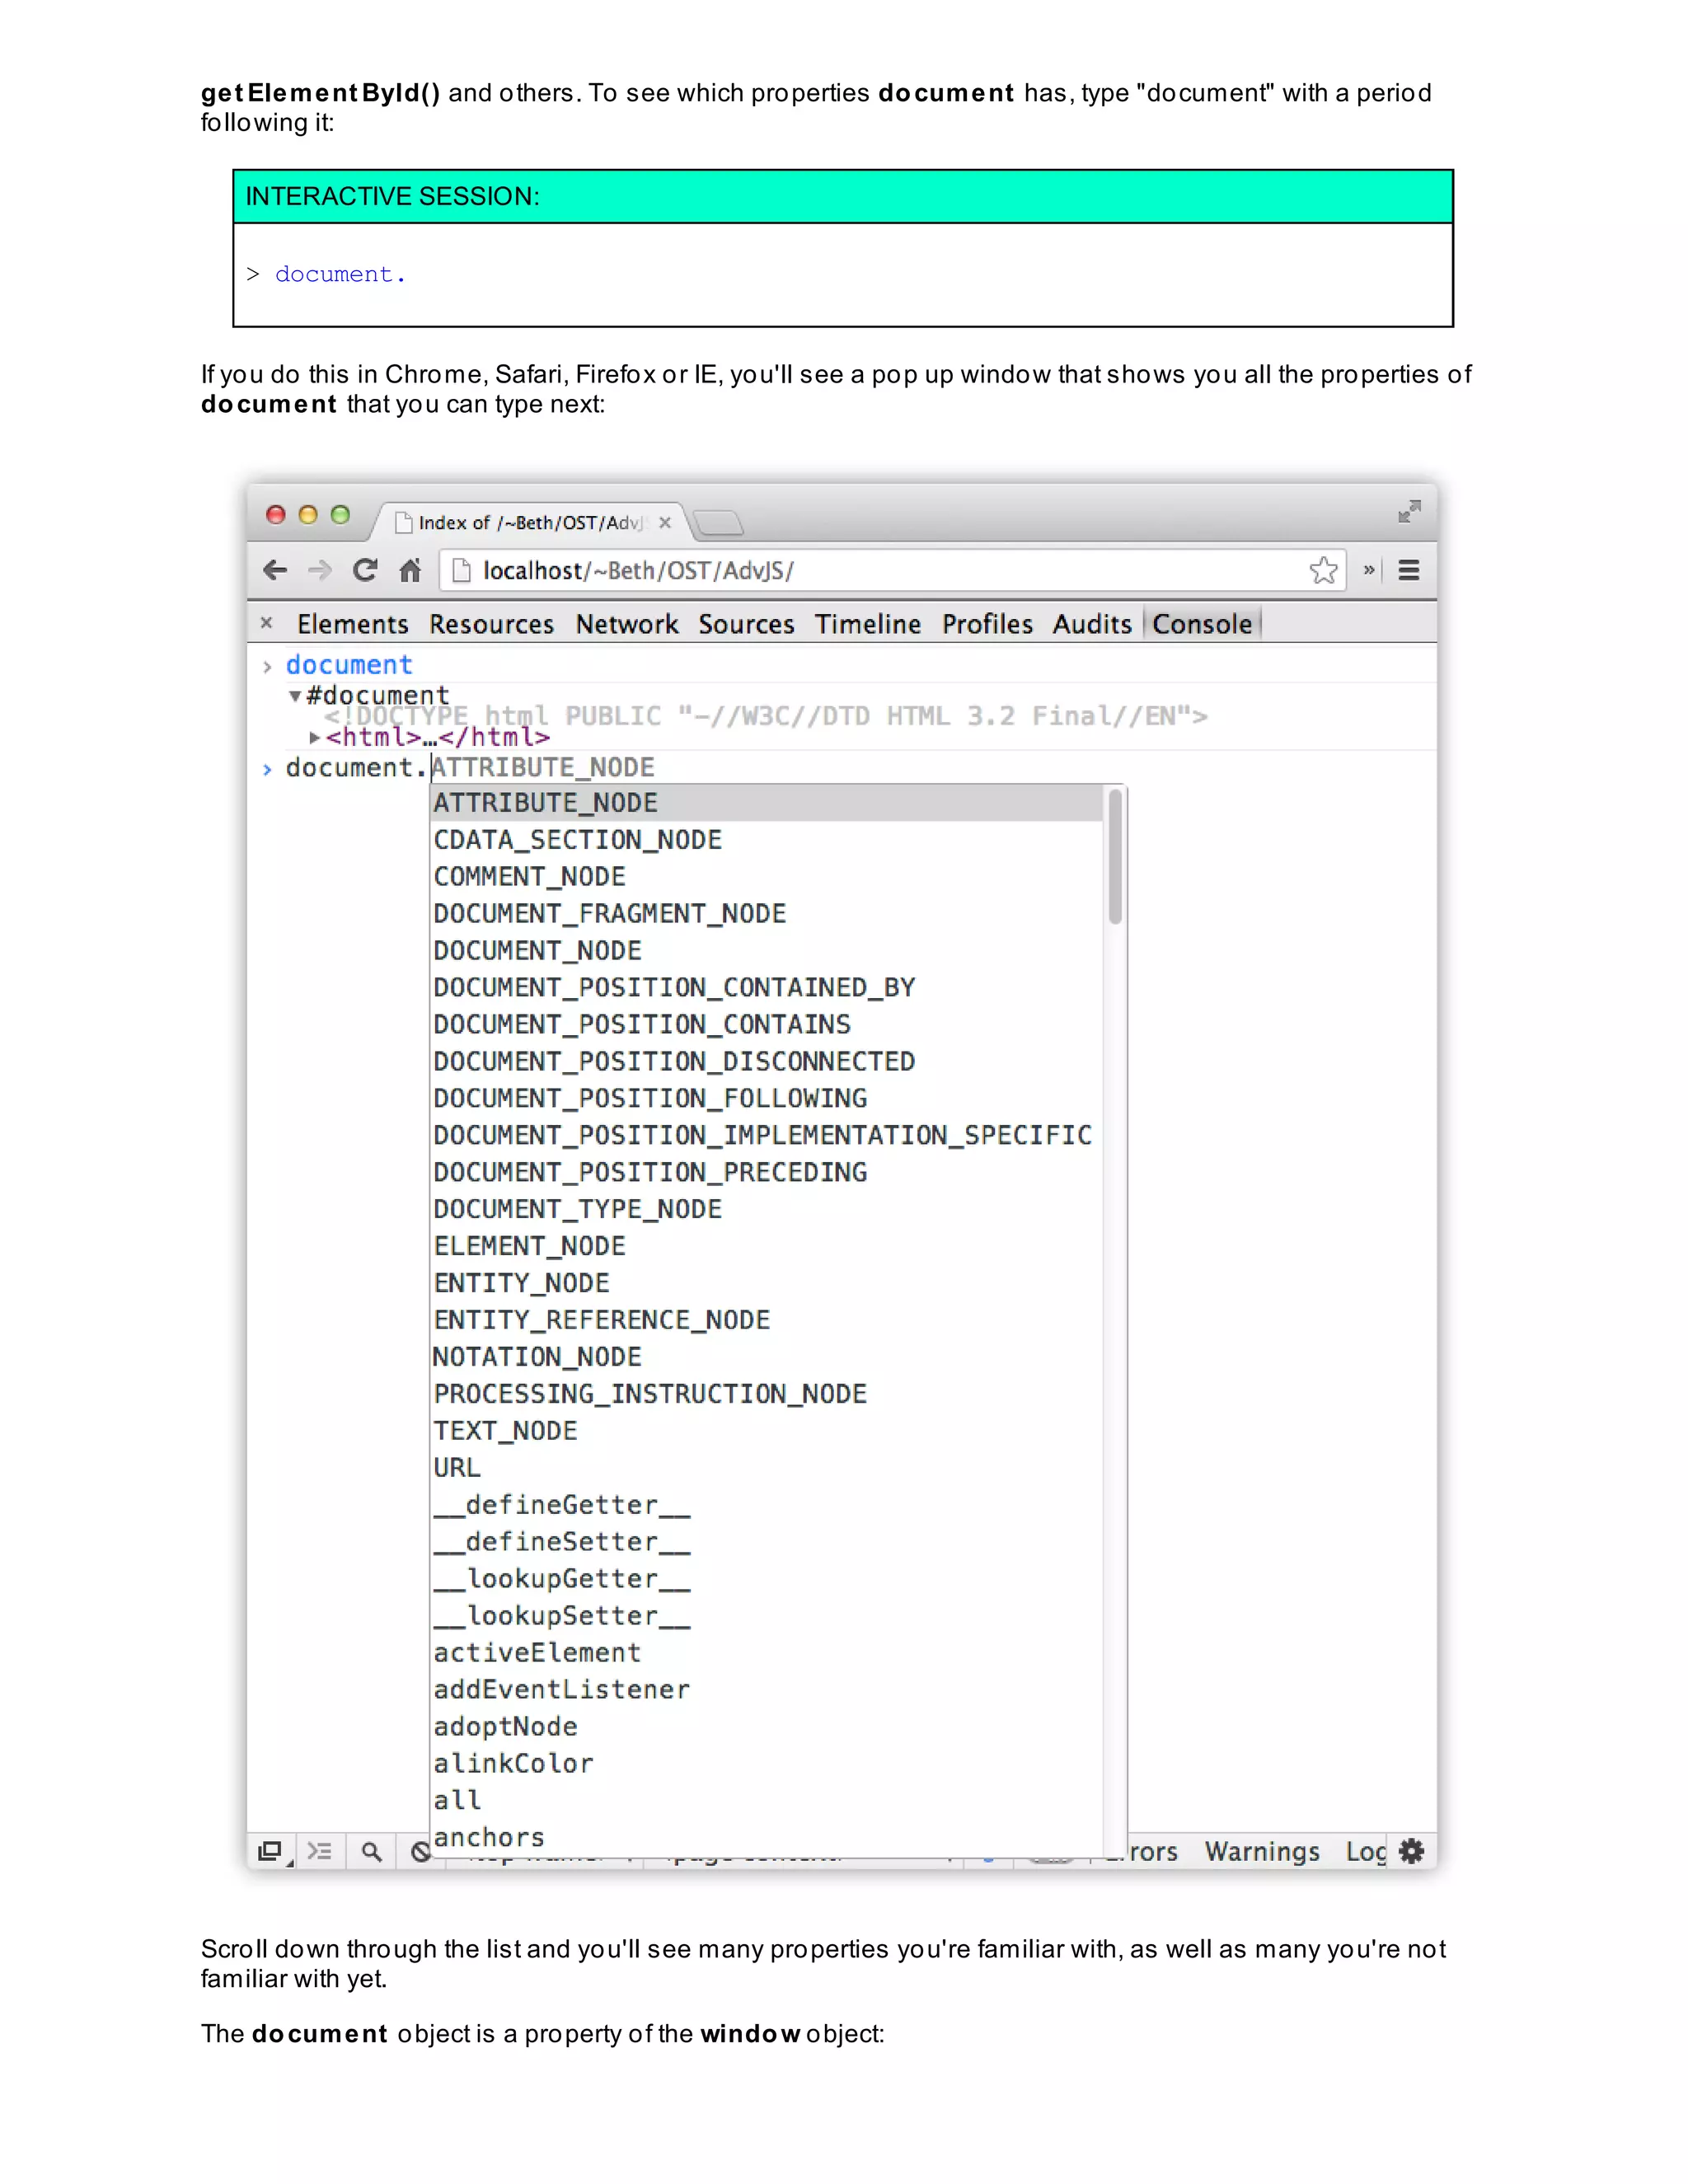This screenshot has width=1688, height=2184.
Task: Collapse the #document tree node
Action: [295, 695]
